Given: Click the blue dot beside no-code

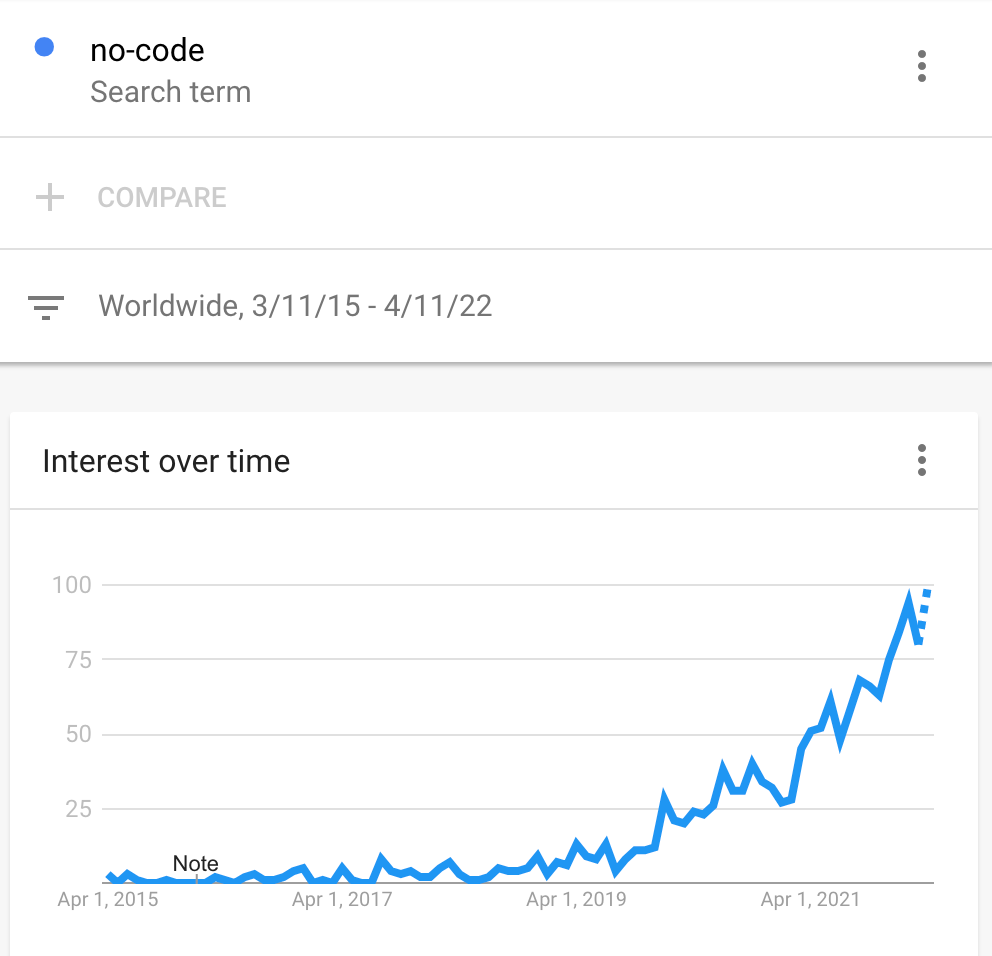Looking at the screenshot, I should (44, 47).
